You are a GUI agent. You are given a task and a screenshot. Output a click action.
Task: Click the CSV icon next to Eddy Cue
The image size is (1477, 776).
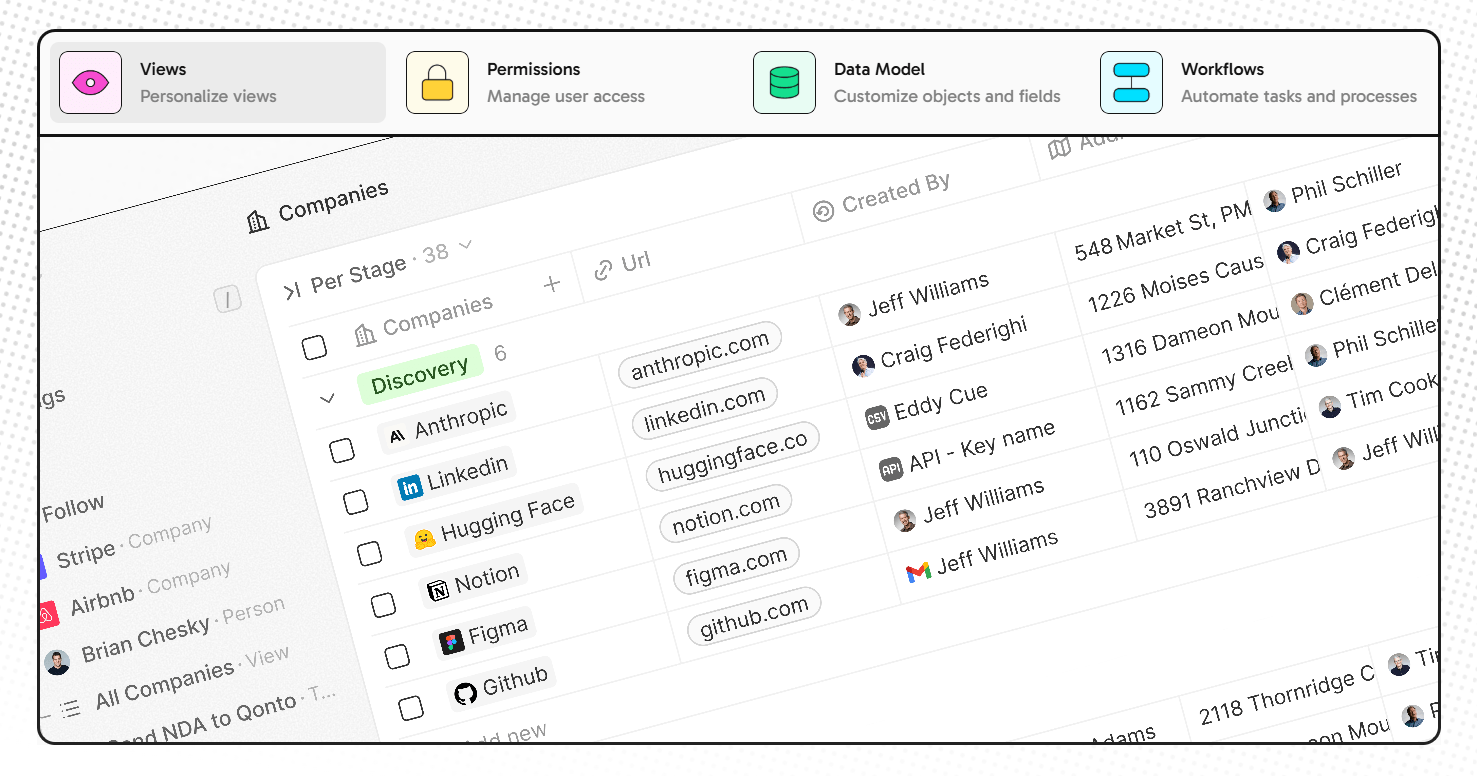[x=877, y=418]
